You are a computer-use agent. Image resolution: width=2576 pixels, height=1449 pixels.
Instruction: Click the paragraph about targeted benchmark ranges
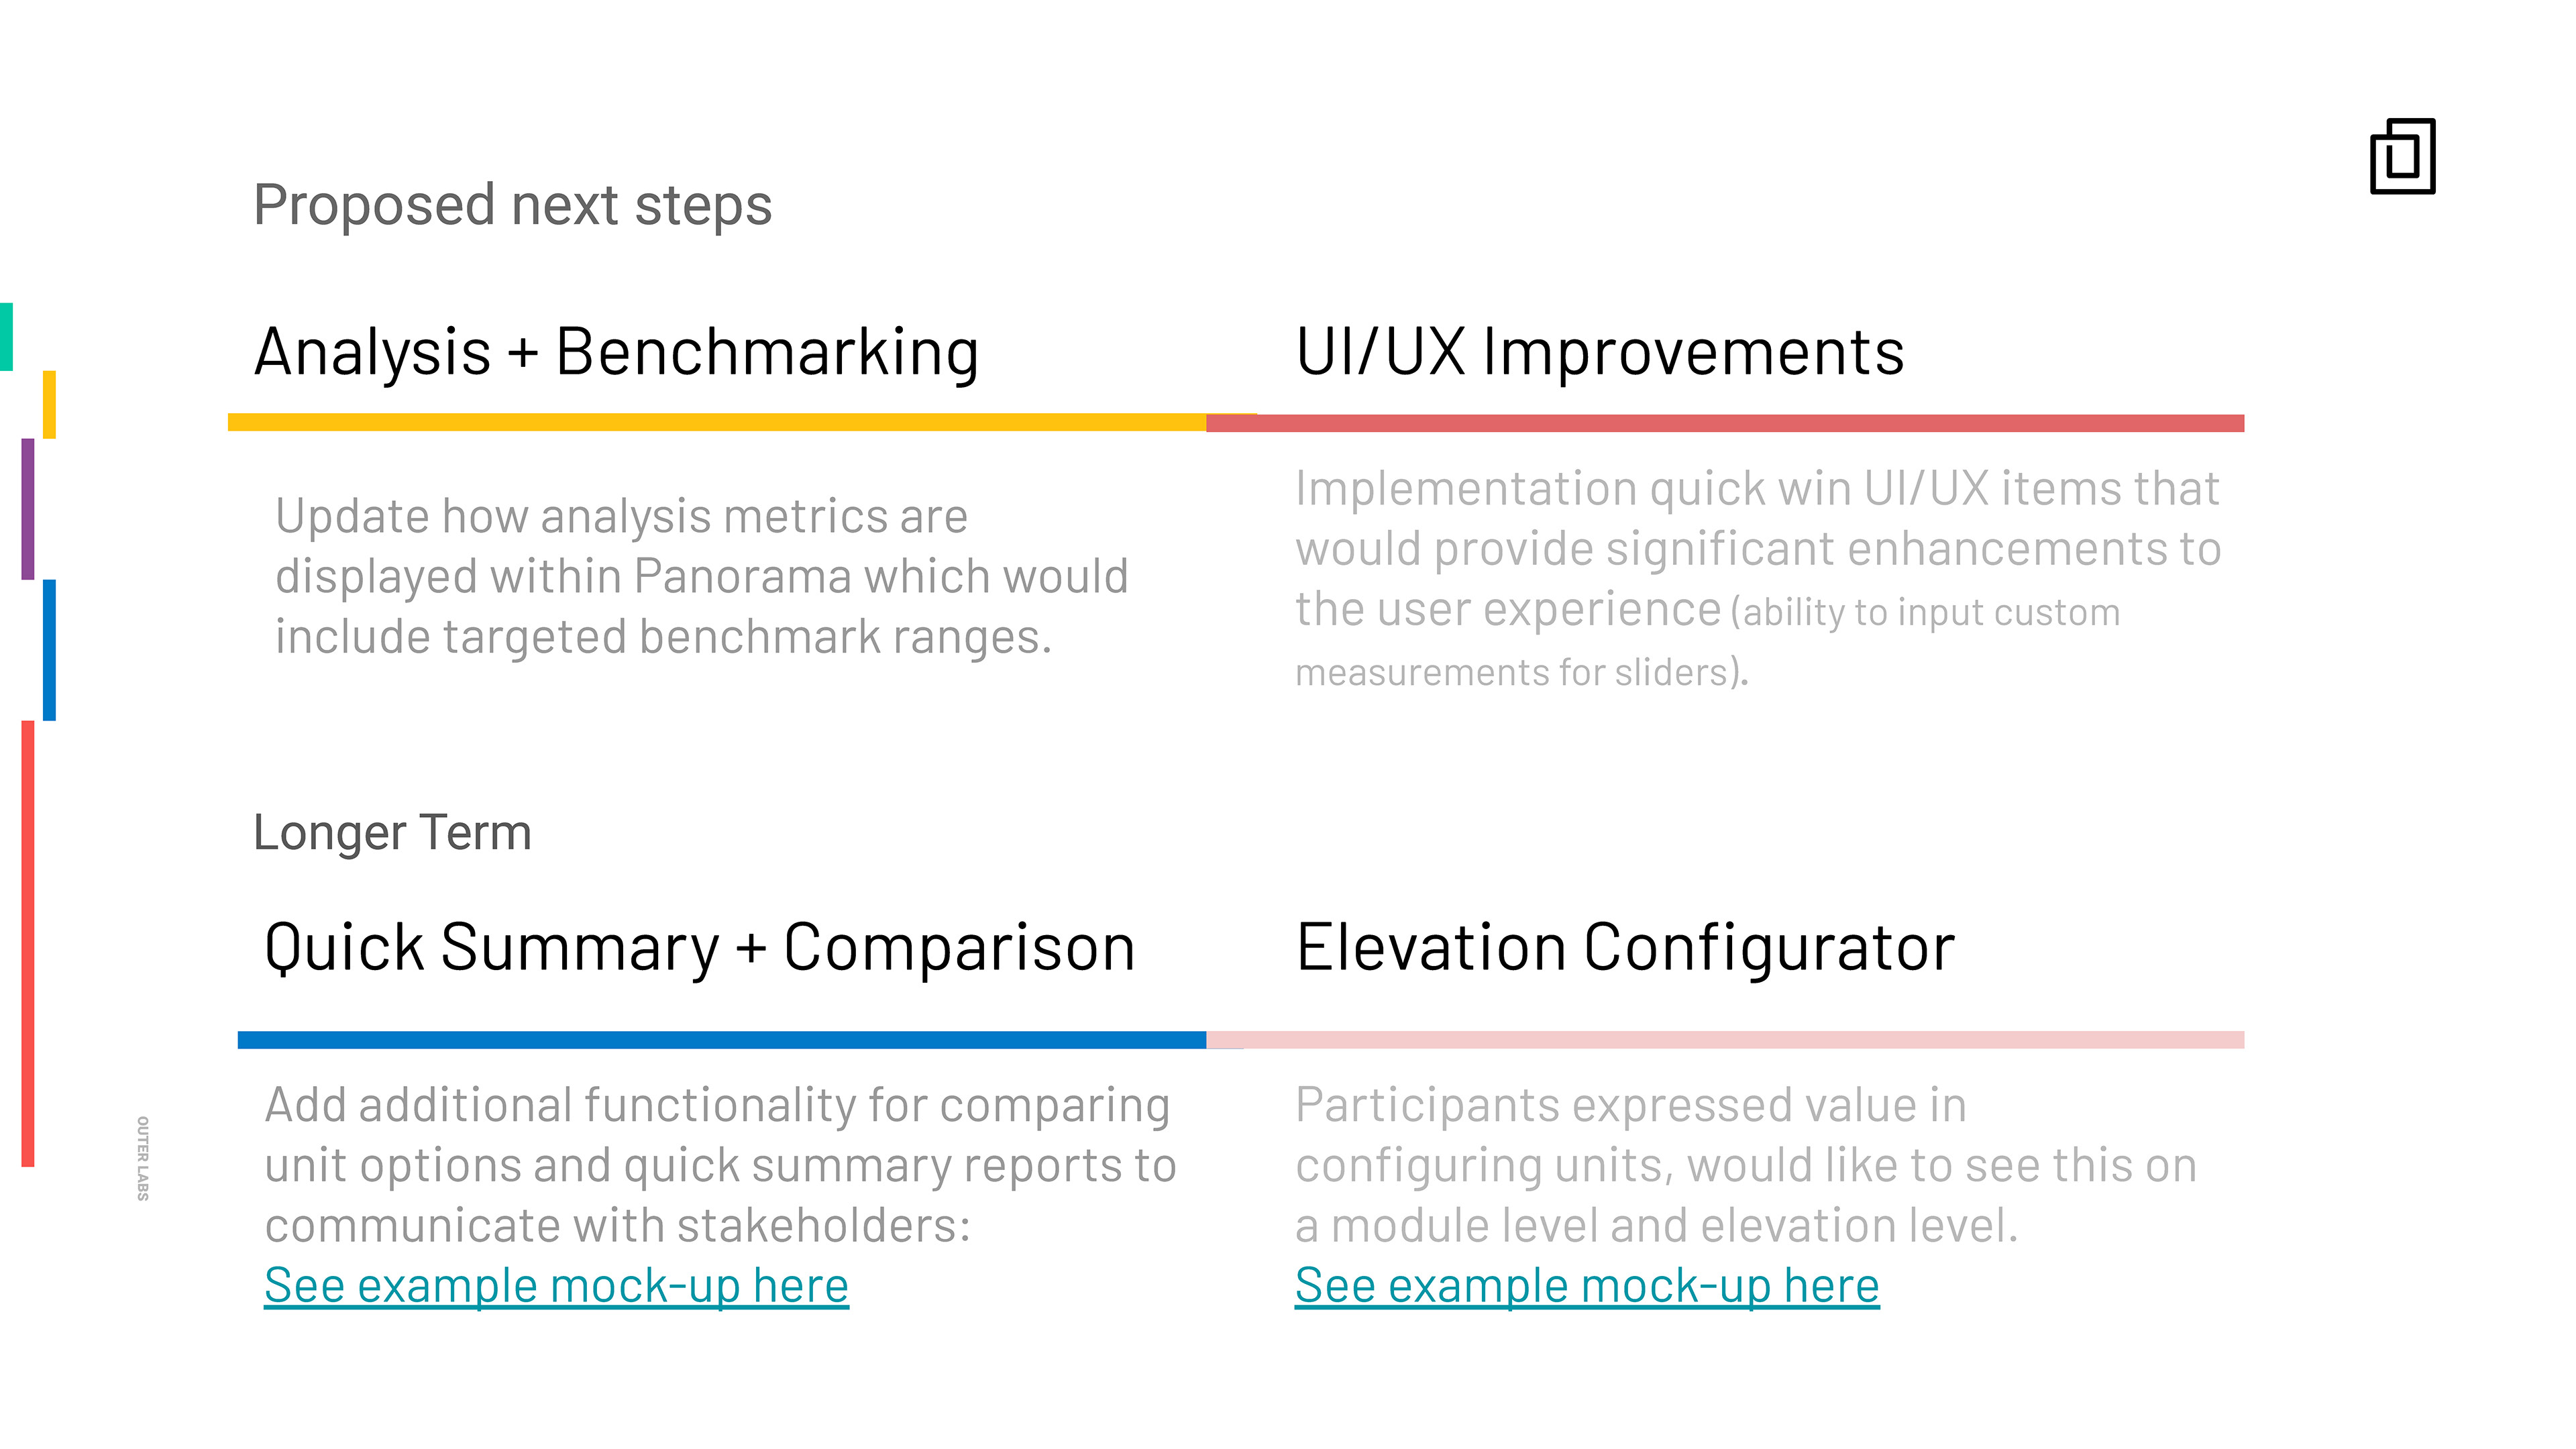pos(701,576)
